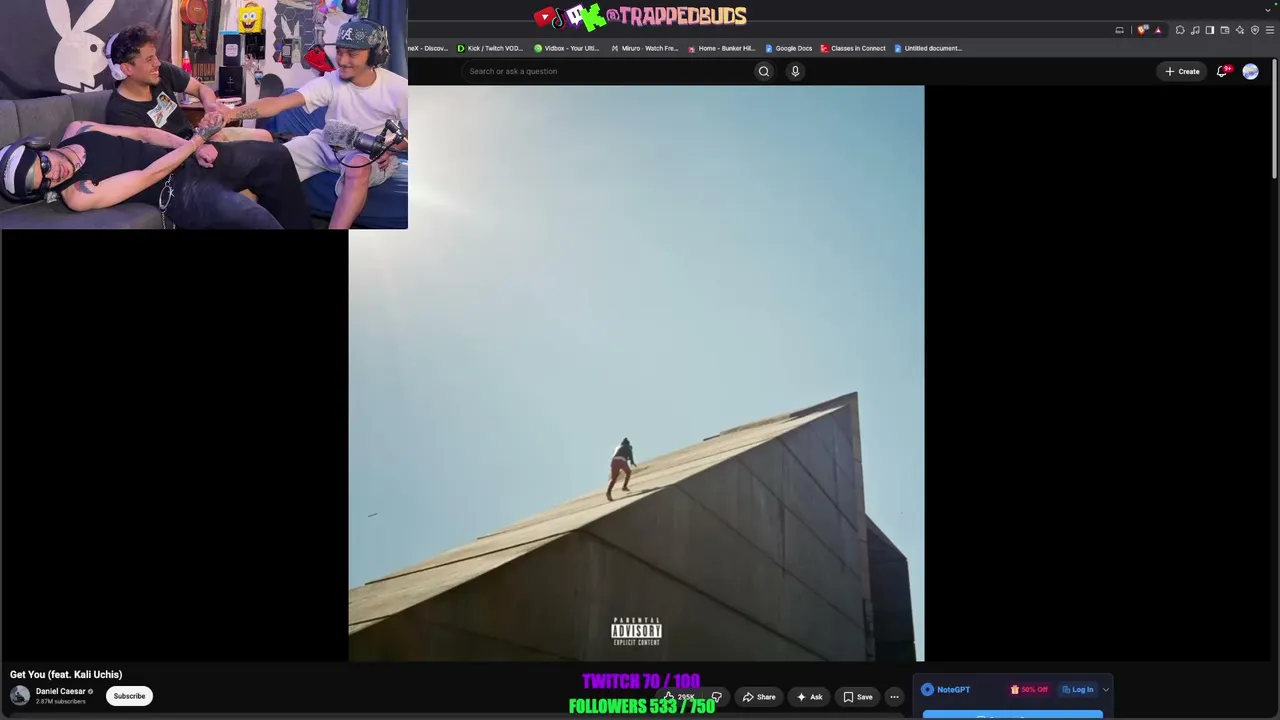The image size is (1280, 720).
Task: Open Classes in Connect bookmark
Action: point(853,48)
